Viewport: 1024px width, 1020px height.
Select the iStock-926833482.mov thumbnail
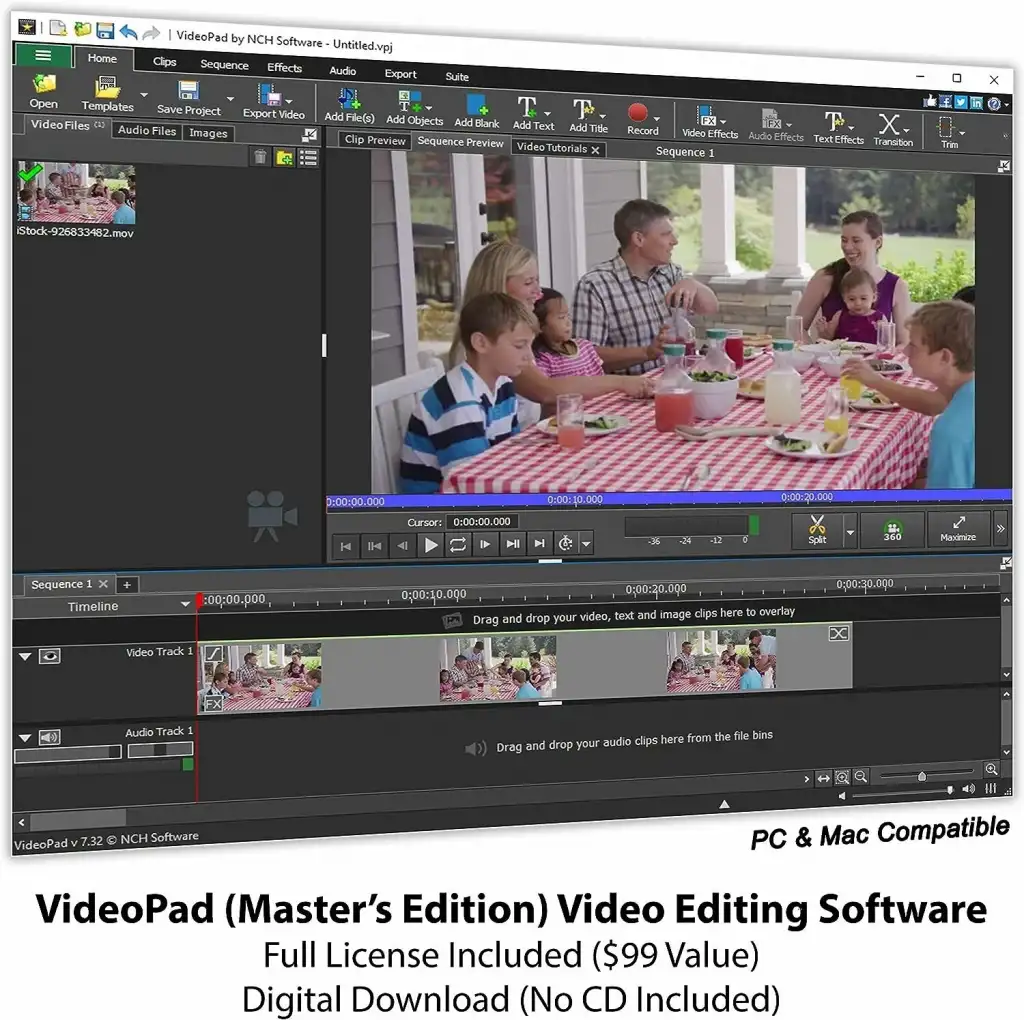[76, 193]
